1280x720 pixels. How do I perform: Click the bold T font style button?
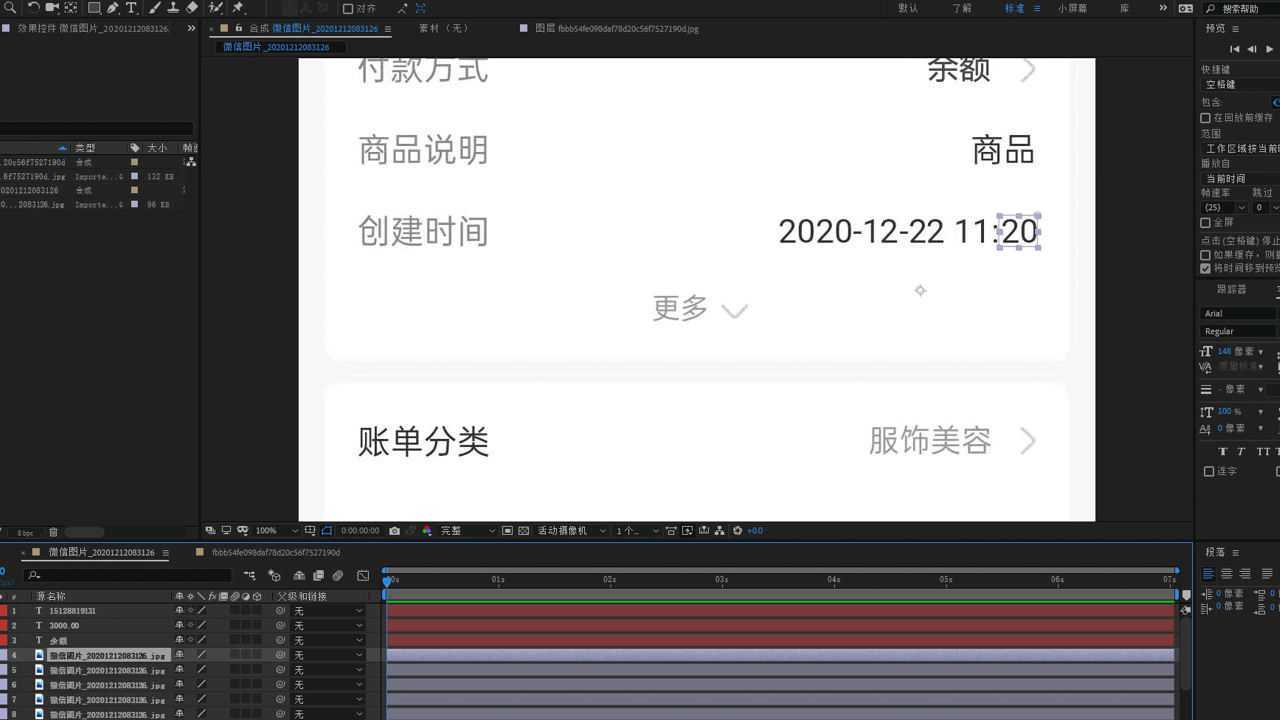pyautogui.click(x=1223, y=451)
